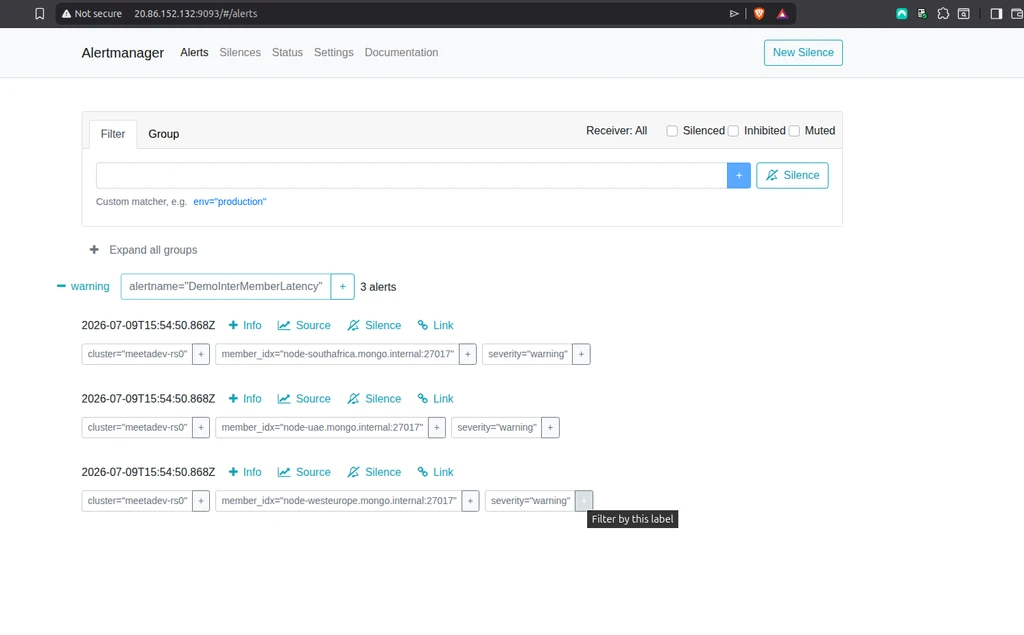Open Source for the uae node alert

click(304, 399)
